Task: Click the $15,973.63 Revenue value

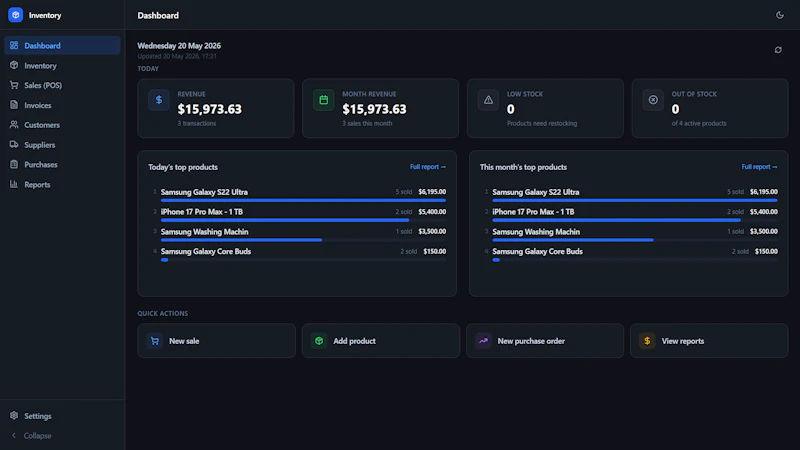Action: point(210,109)
